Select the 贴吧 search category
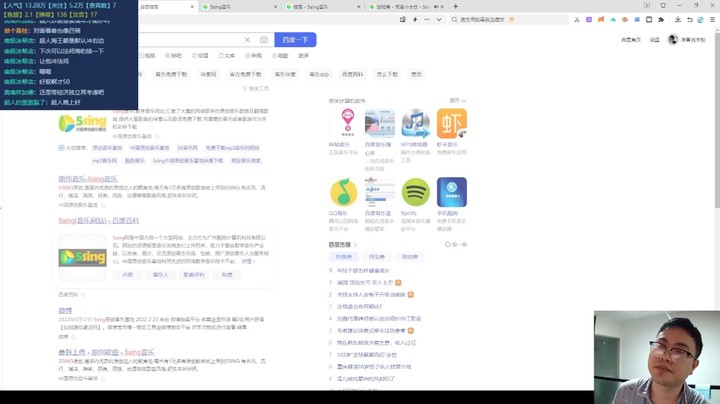This screenshot has width=720, height=404. (174, 56)
